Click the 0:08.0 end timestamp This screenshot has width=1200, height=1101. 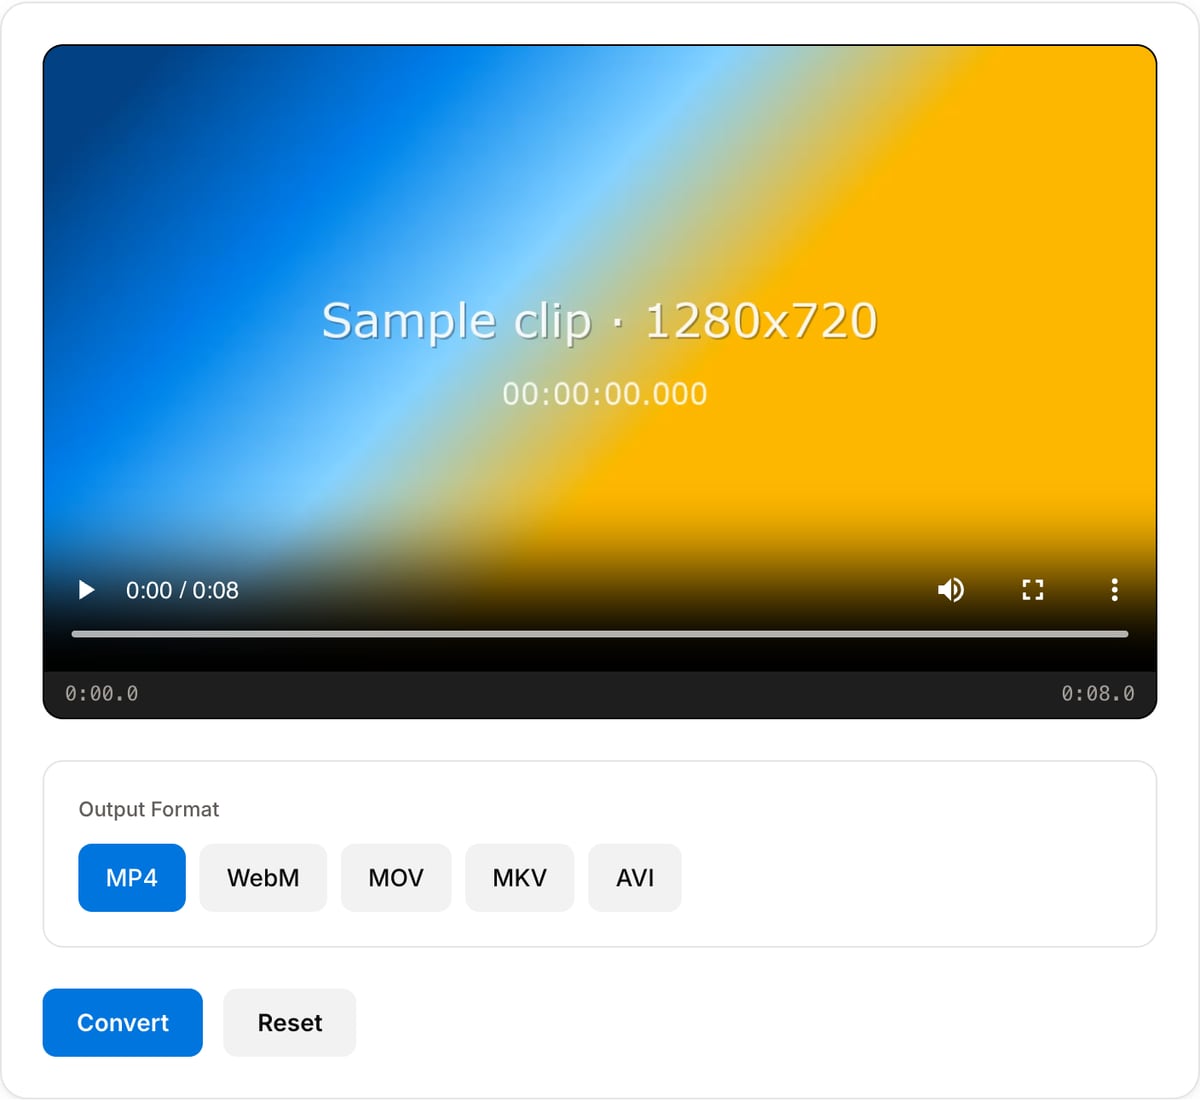(1098, 693)
